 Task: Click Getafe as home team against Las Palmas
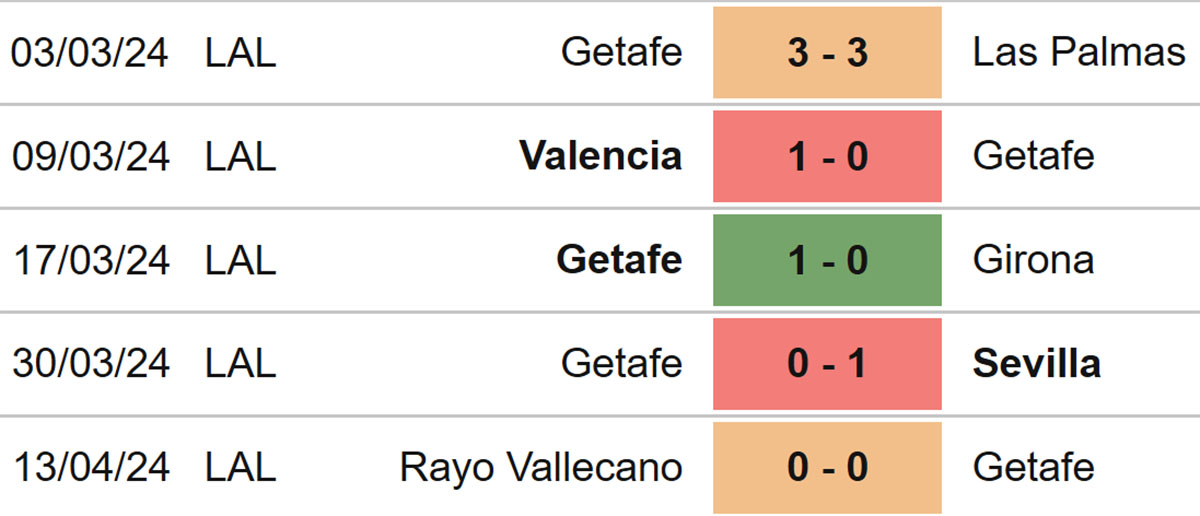621,53
